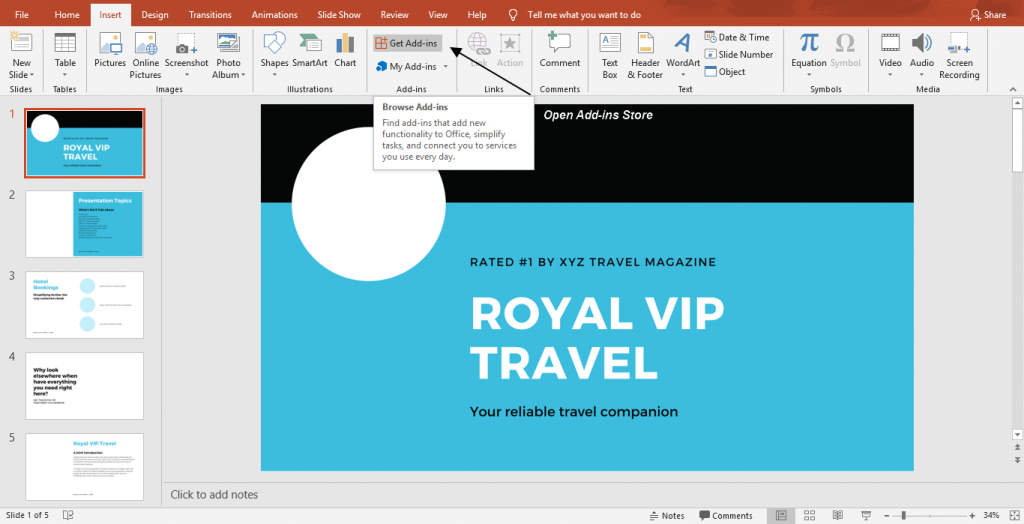This screenshot has height=524, width=1024.
Task: Click the Share button
Action: pyautogui.click(x=987, y=14)
